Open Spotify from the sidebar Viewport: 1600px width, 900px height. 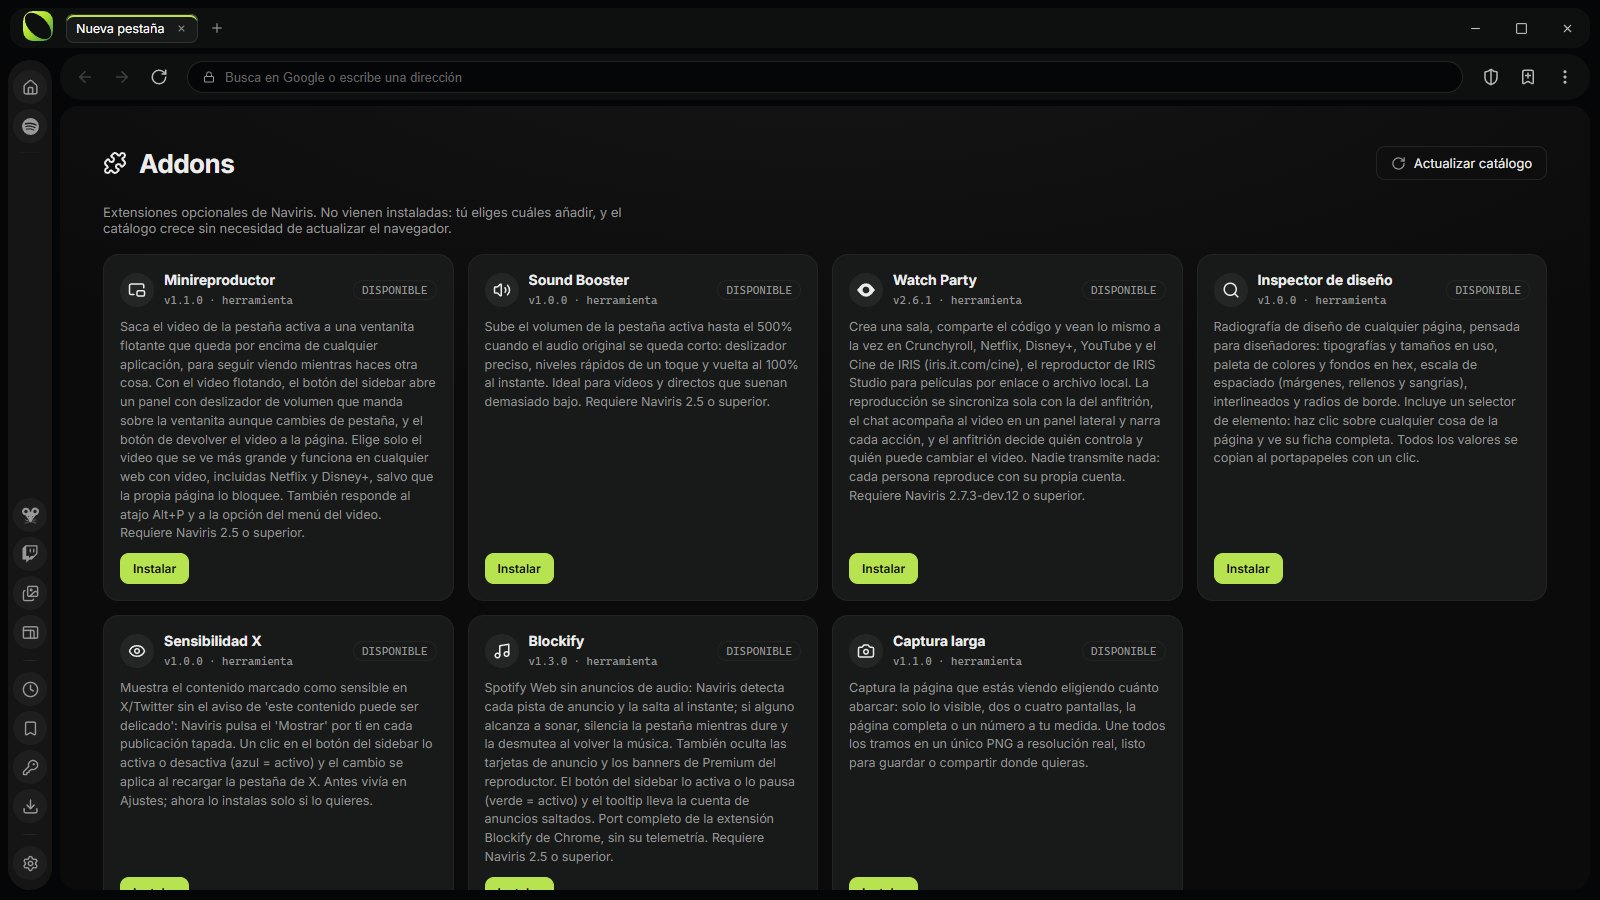click(30, 126)
